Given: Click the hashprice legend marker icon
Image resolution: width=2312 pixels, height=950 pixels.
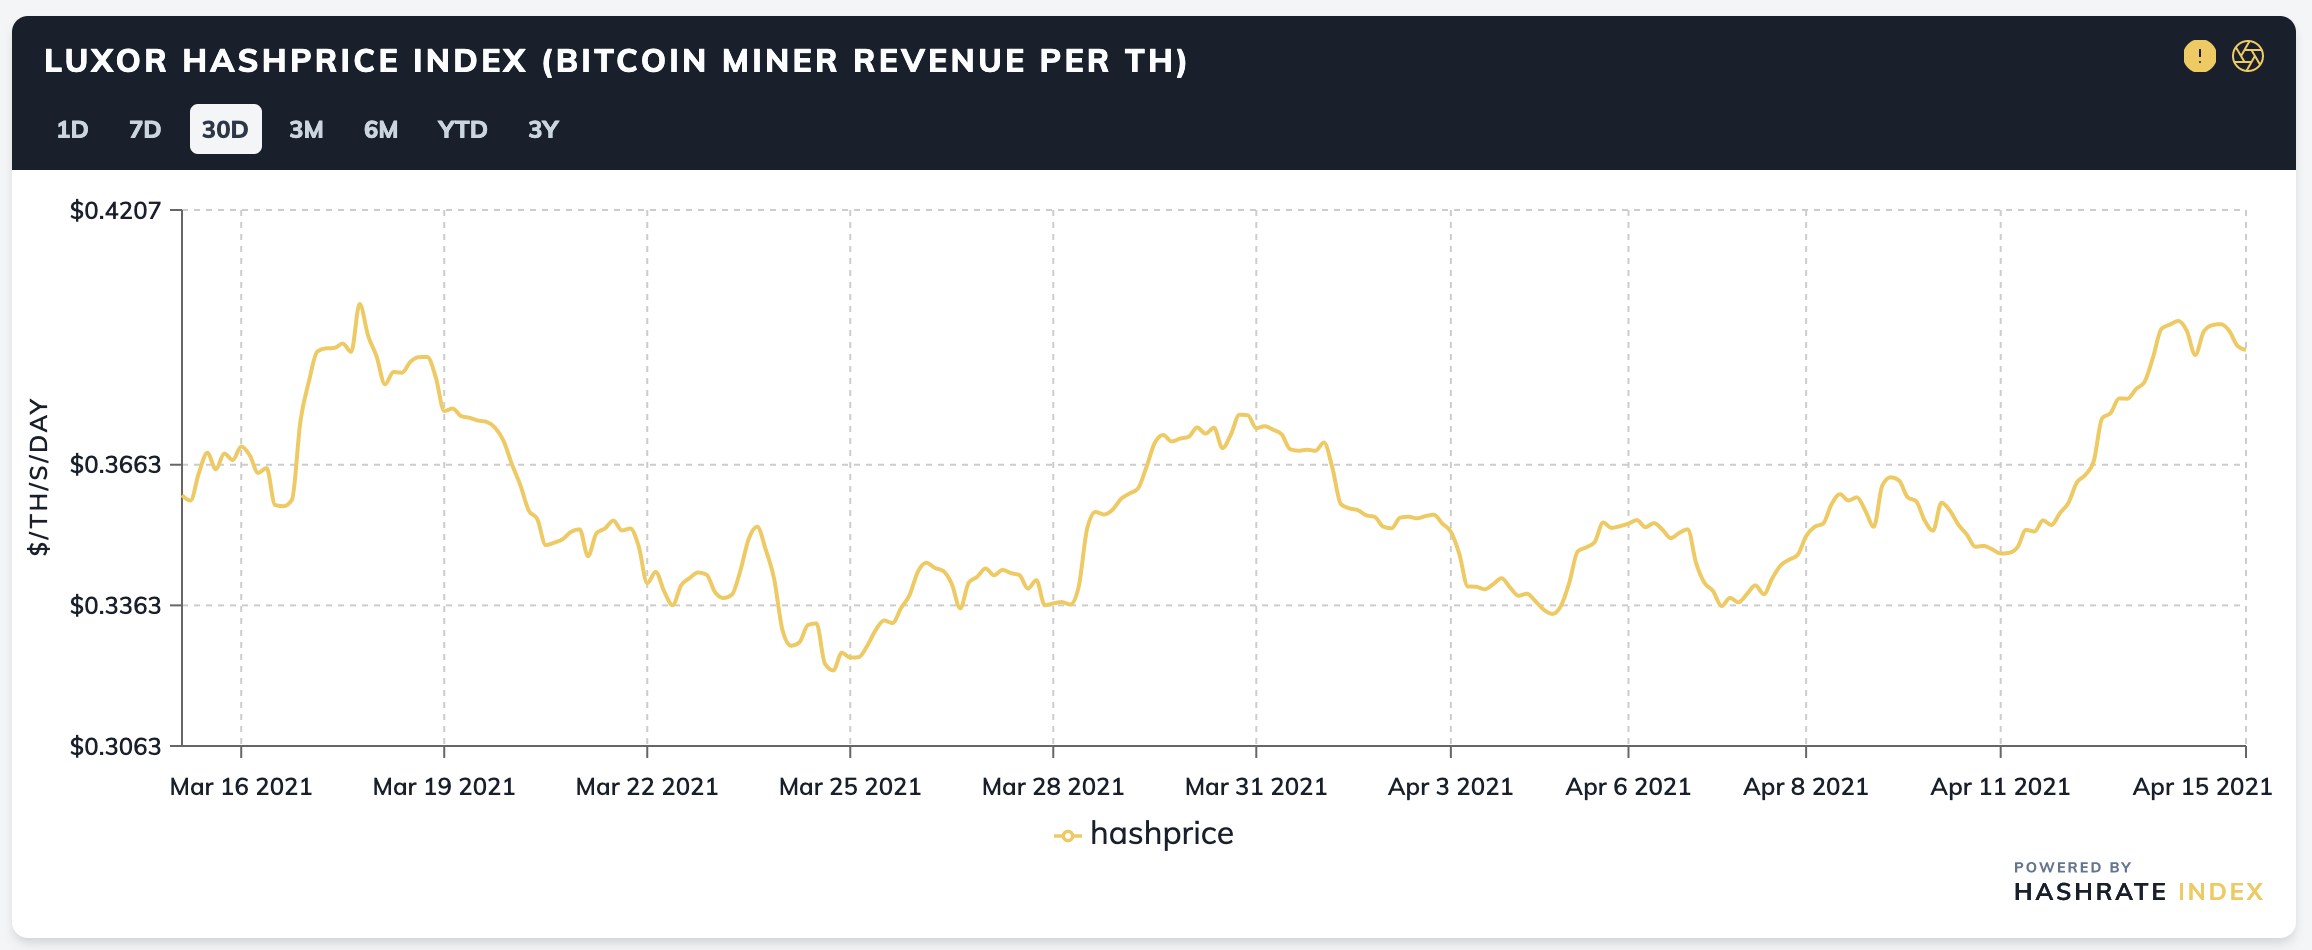Looking at the screenshot, I should click(1067, 836).
